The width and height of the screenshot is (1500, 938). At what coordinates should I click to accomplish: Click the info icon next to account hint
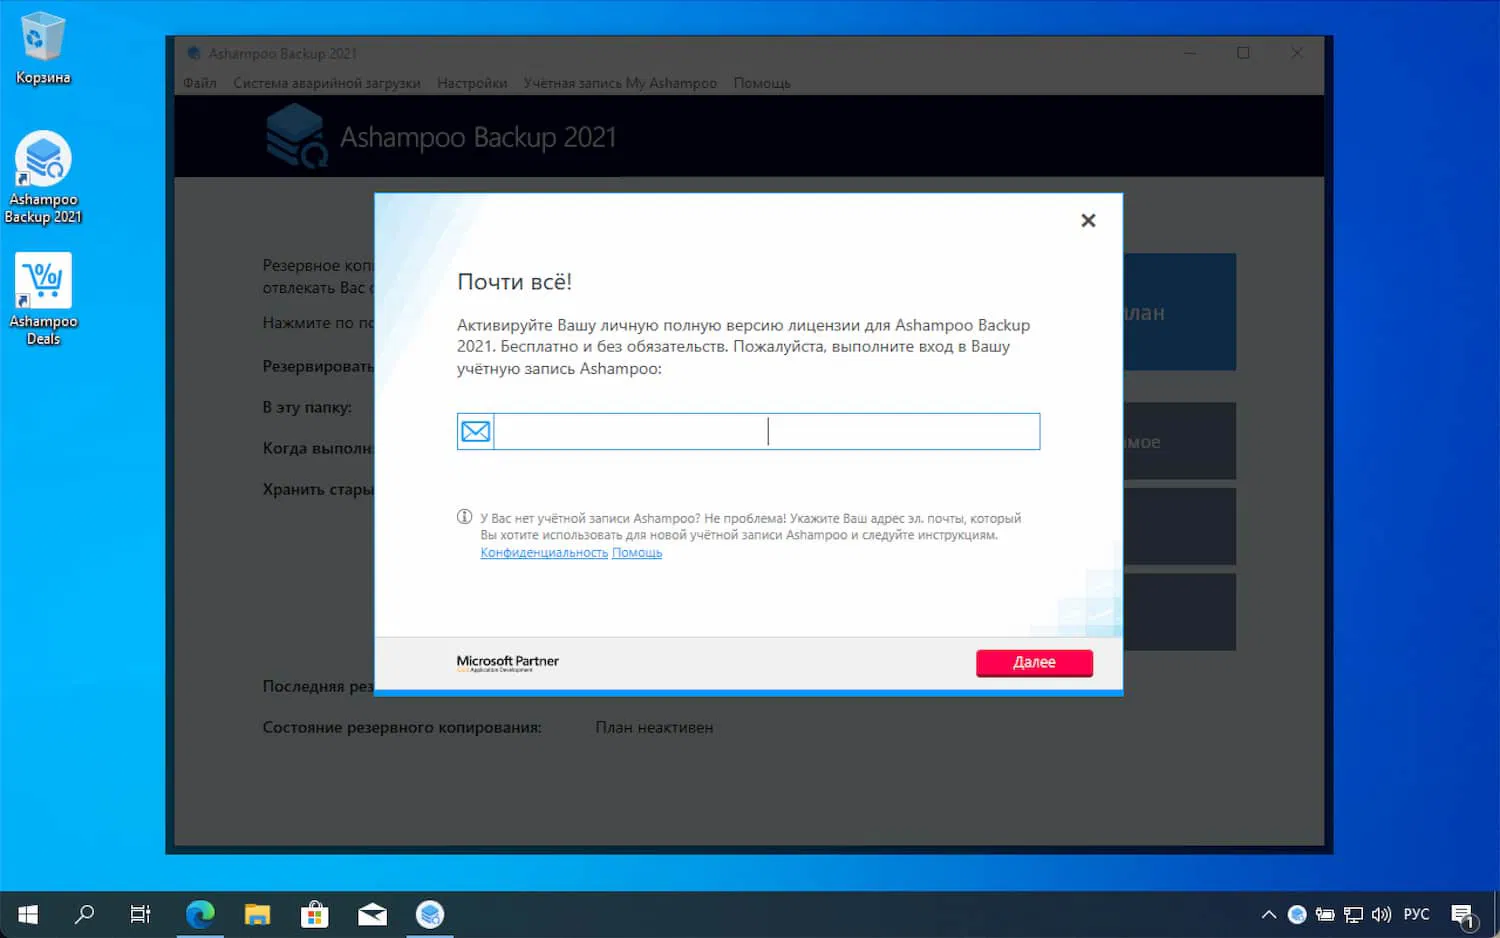465,517
